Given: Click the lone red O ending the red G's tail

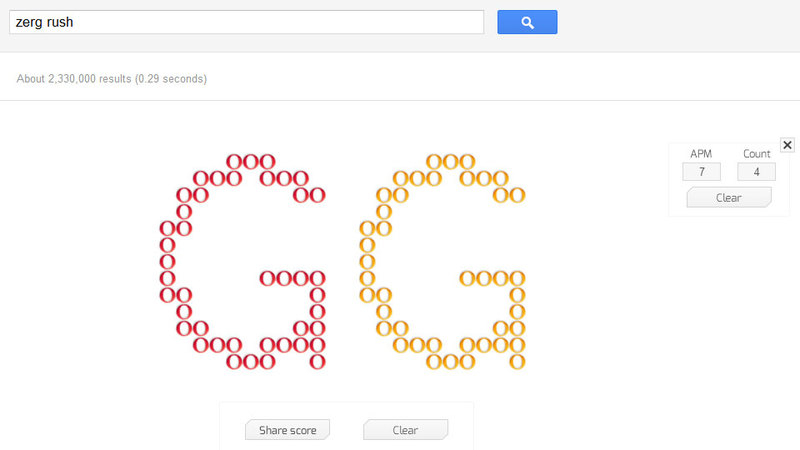Looking at the screenshot, I should pos(317,362).
